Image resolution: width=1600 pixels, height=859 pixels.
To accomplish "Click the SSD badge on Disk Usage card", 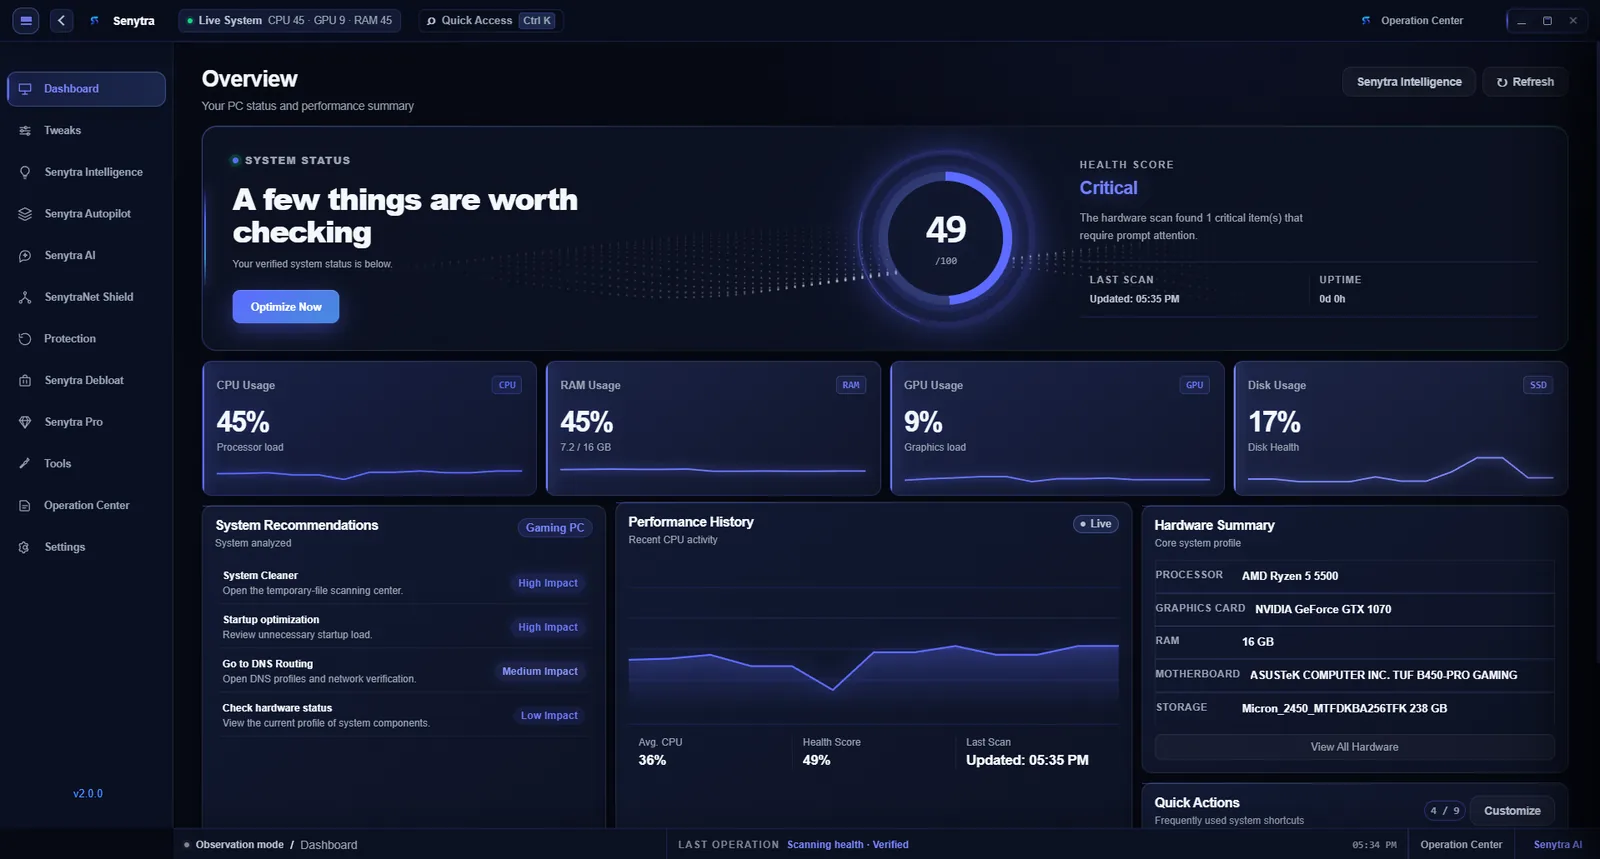I will [x=1538, y=385].
